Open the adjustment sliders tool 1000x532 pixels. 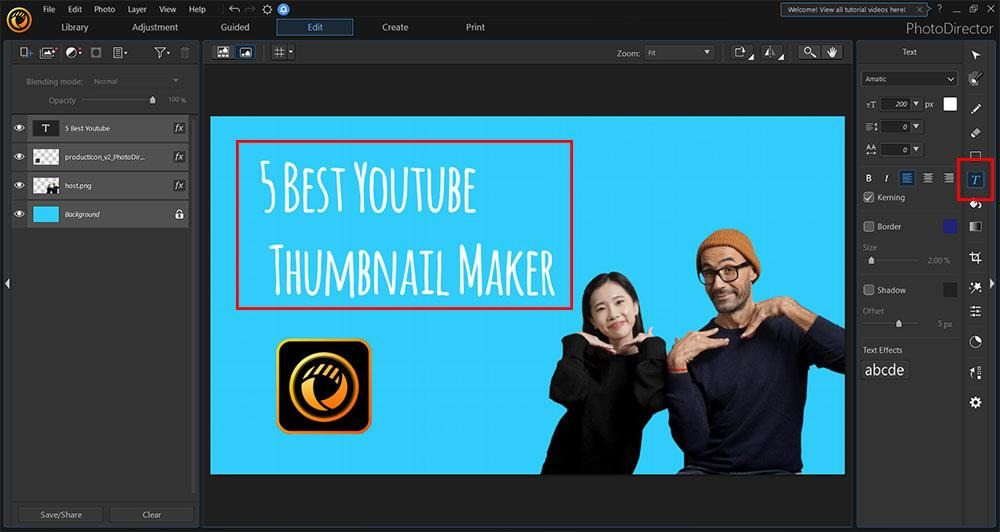coord(975,311)
